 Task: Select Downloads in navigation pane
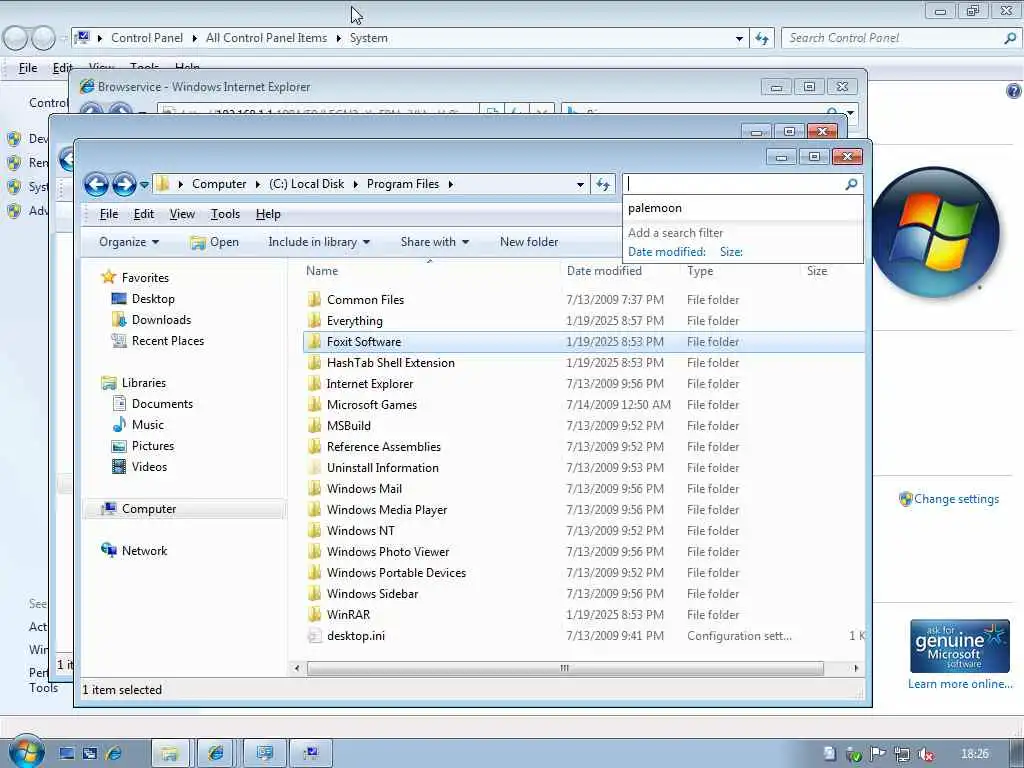pos(161,320)
